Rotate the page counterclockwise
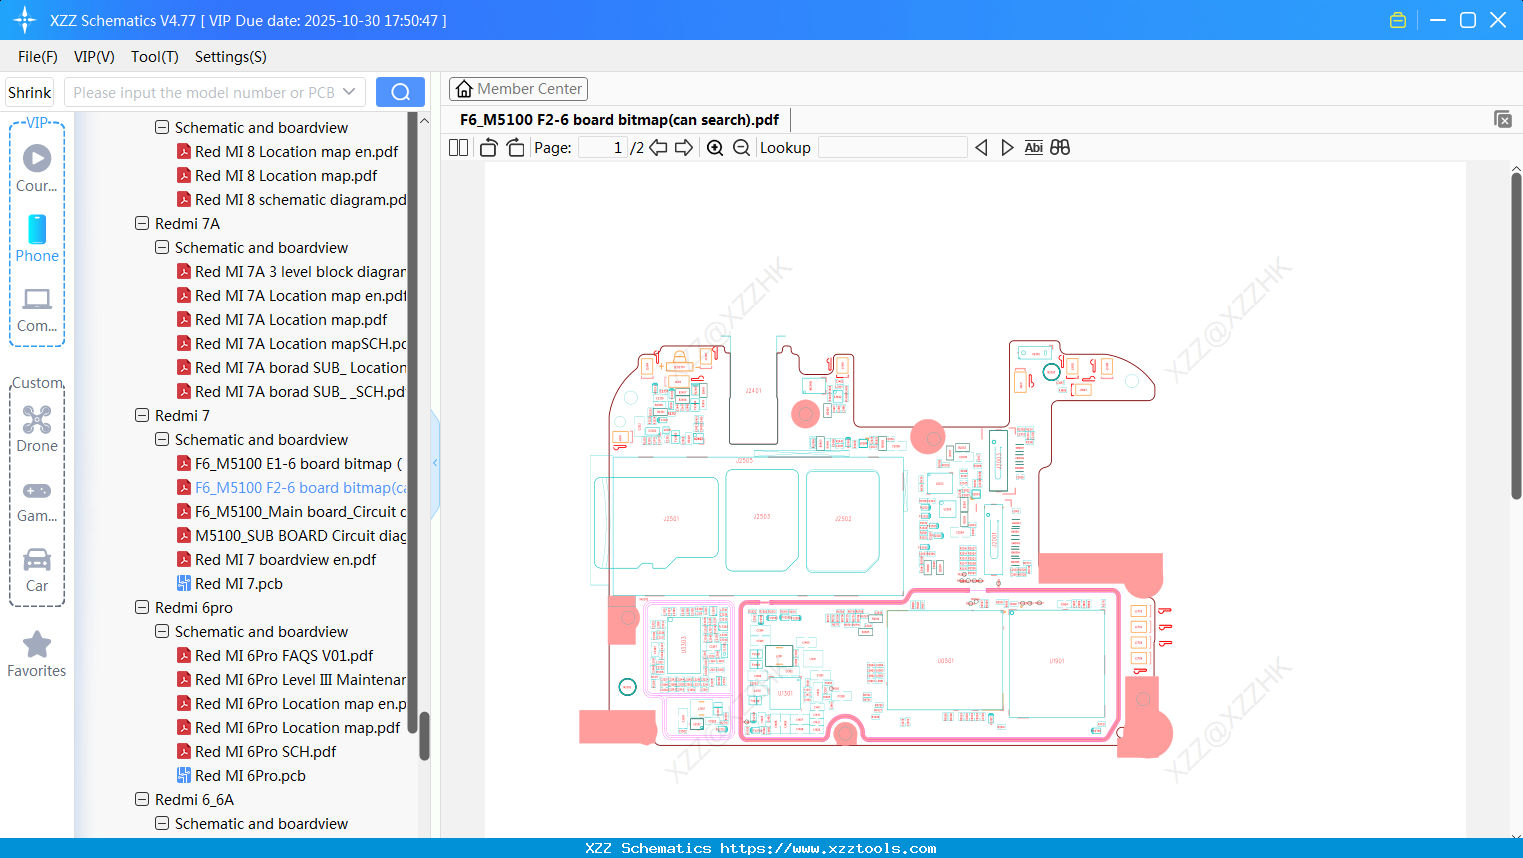Image resolution: width=1523 pixels, height=858 pixels. (x=487, y=147)
